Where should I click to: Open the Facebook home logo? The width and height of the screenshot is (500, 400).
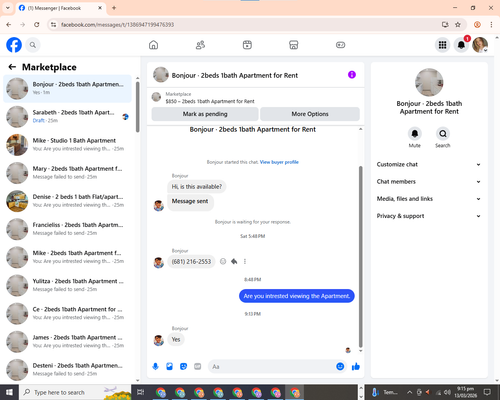click(x=14, y=45)
